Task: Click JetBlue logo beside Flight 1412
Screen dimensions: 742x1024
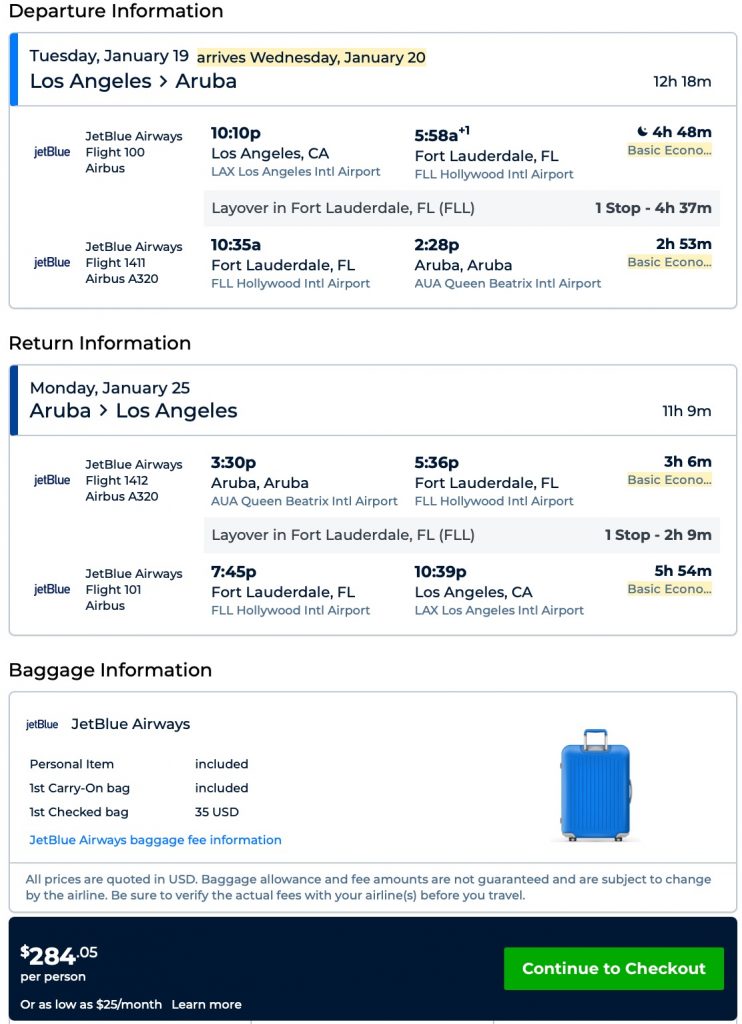Action: pos(52,480)
